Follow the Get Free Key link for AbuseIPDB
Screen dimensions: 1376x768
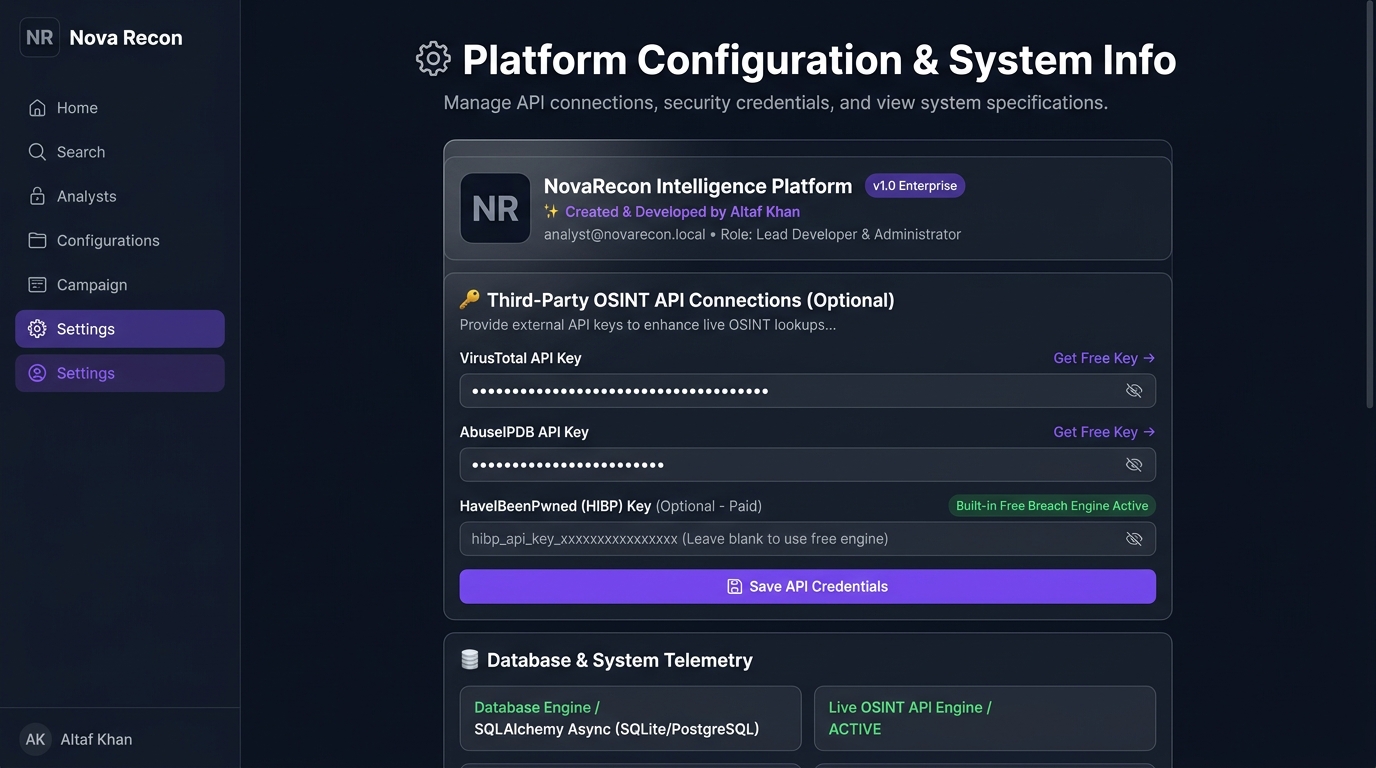click(x=1104, y=432)
